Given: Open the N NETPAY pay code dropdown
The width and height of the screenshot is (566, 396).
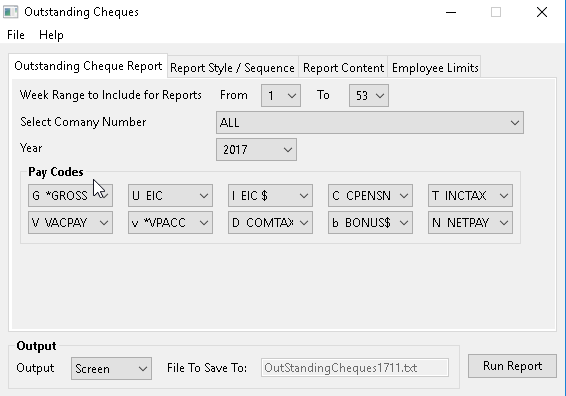Looking at the screenshot, I should 470,223.
